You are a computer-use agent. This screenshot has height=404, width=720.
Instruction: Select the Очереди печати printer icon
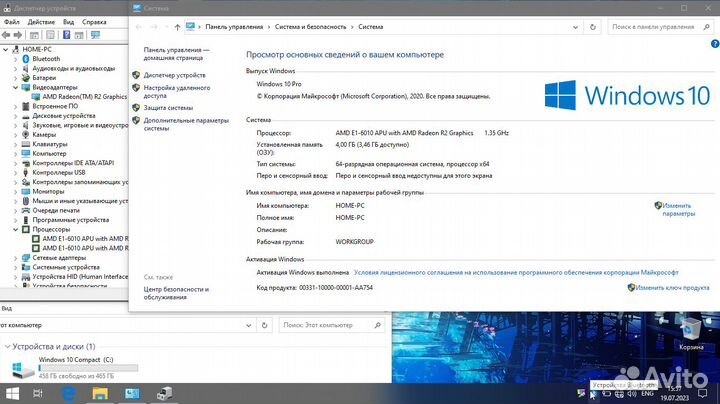[x=26, y=210]
